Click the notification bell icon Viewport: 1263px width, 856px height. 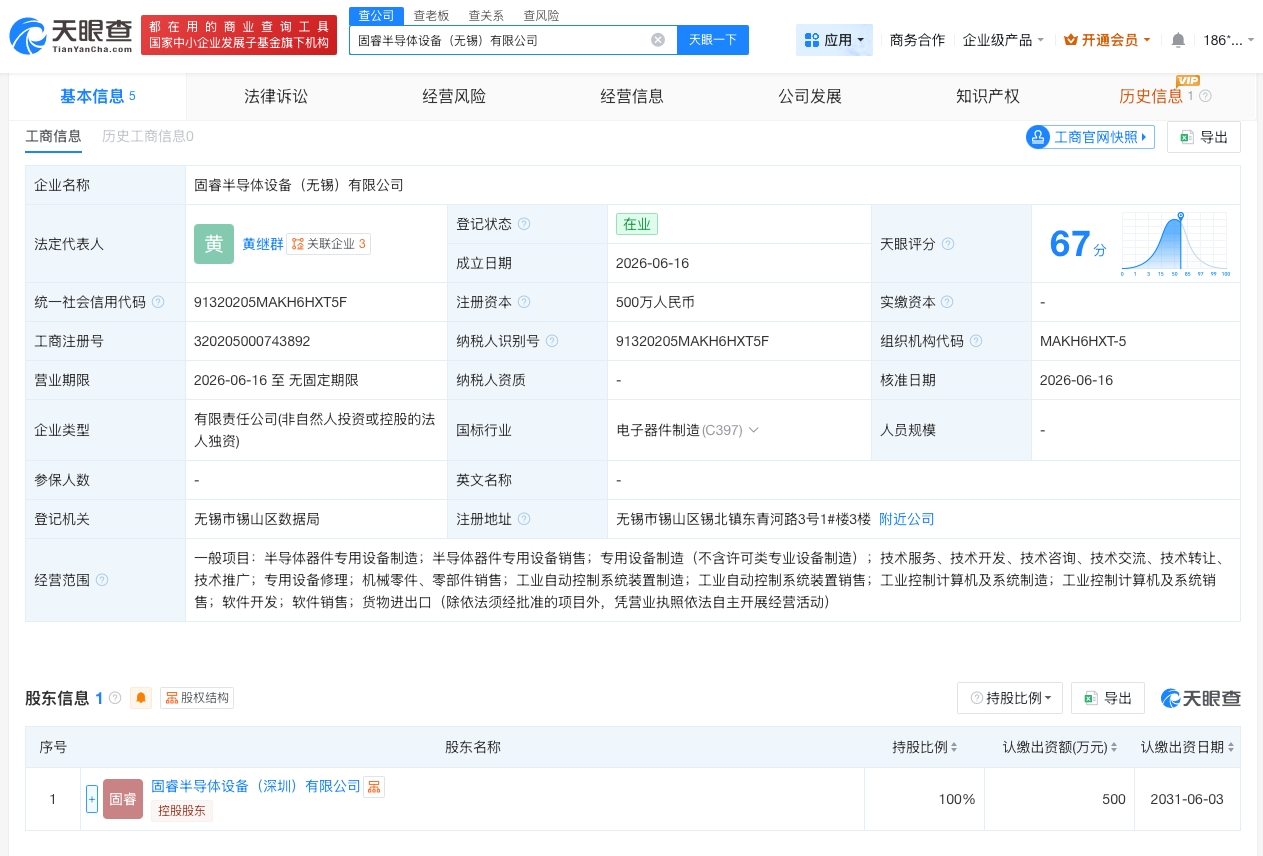[1178, 40]
